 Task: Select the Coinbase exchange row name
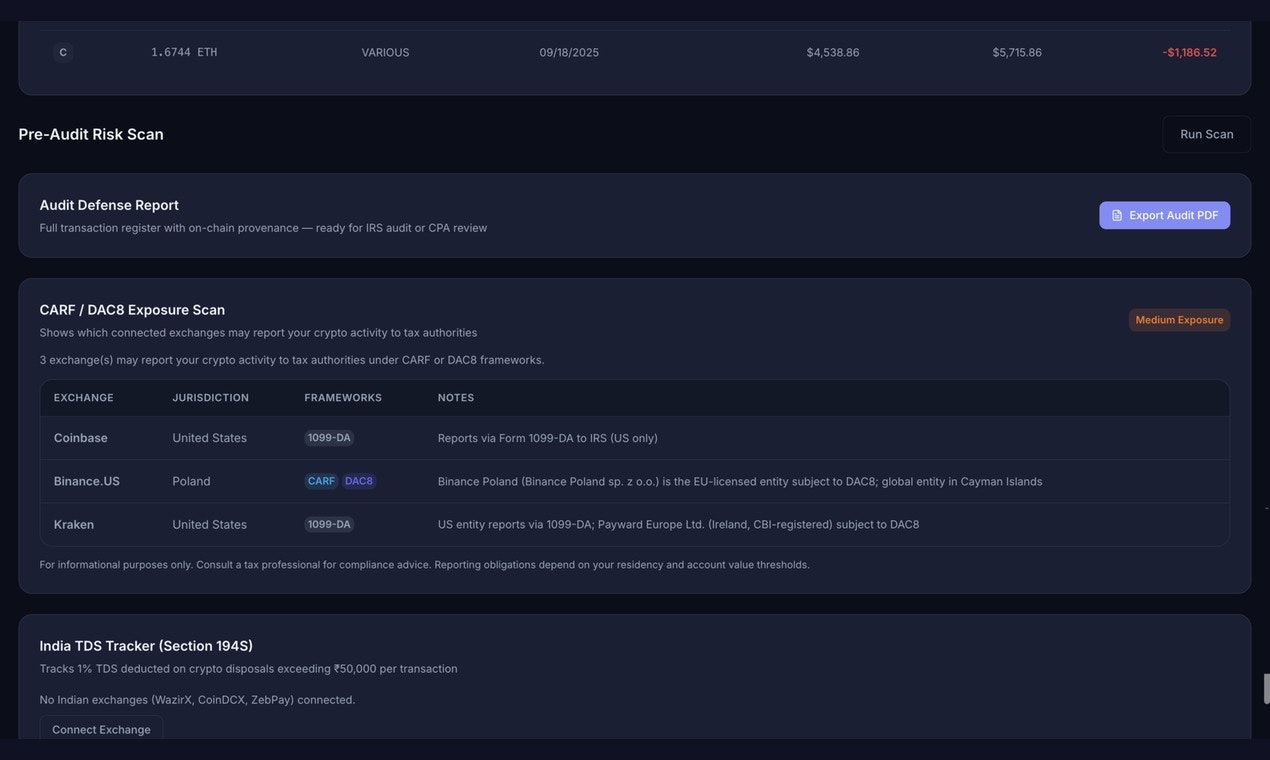(81, 438)
